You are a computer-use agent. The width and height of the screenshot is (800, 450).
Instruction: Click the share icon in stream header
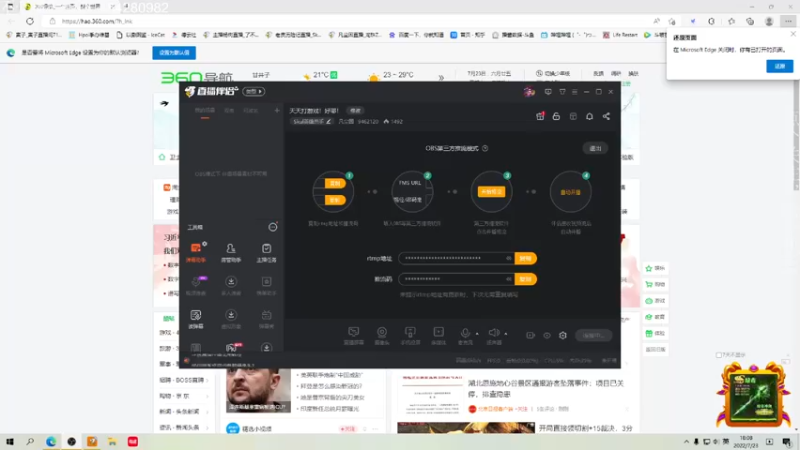(606, 116)
